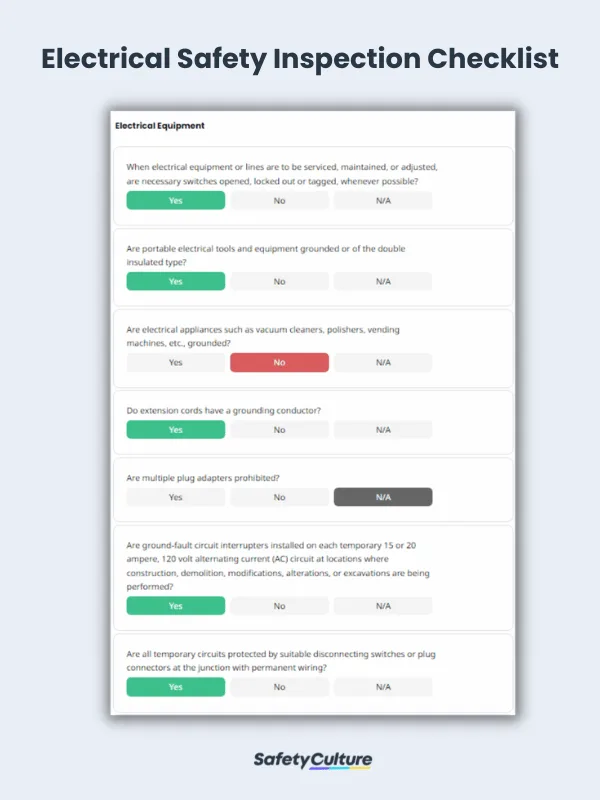Screen dimensions: 600x800
Task: Select Yes for extension cords grounding conductor
Action: coord(176,430)
